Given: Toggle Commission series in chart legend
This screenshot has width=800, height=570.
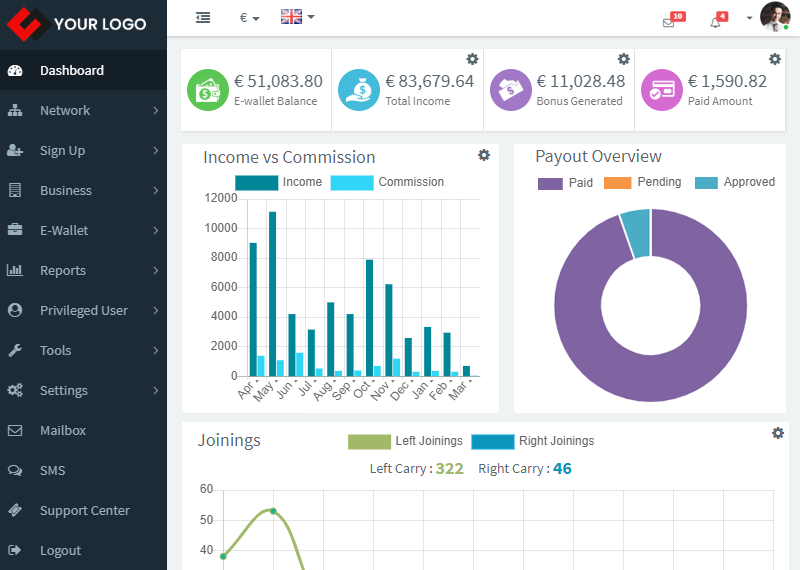Looking at the screenshot, I should [x=352, y=183].
